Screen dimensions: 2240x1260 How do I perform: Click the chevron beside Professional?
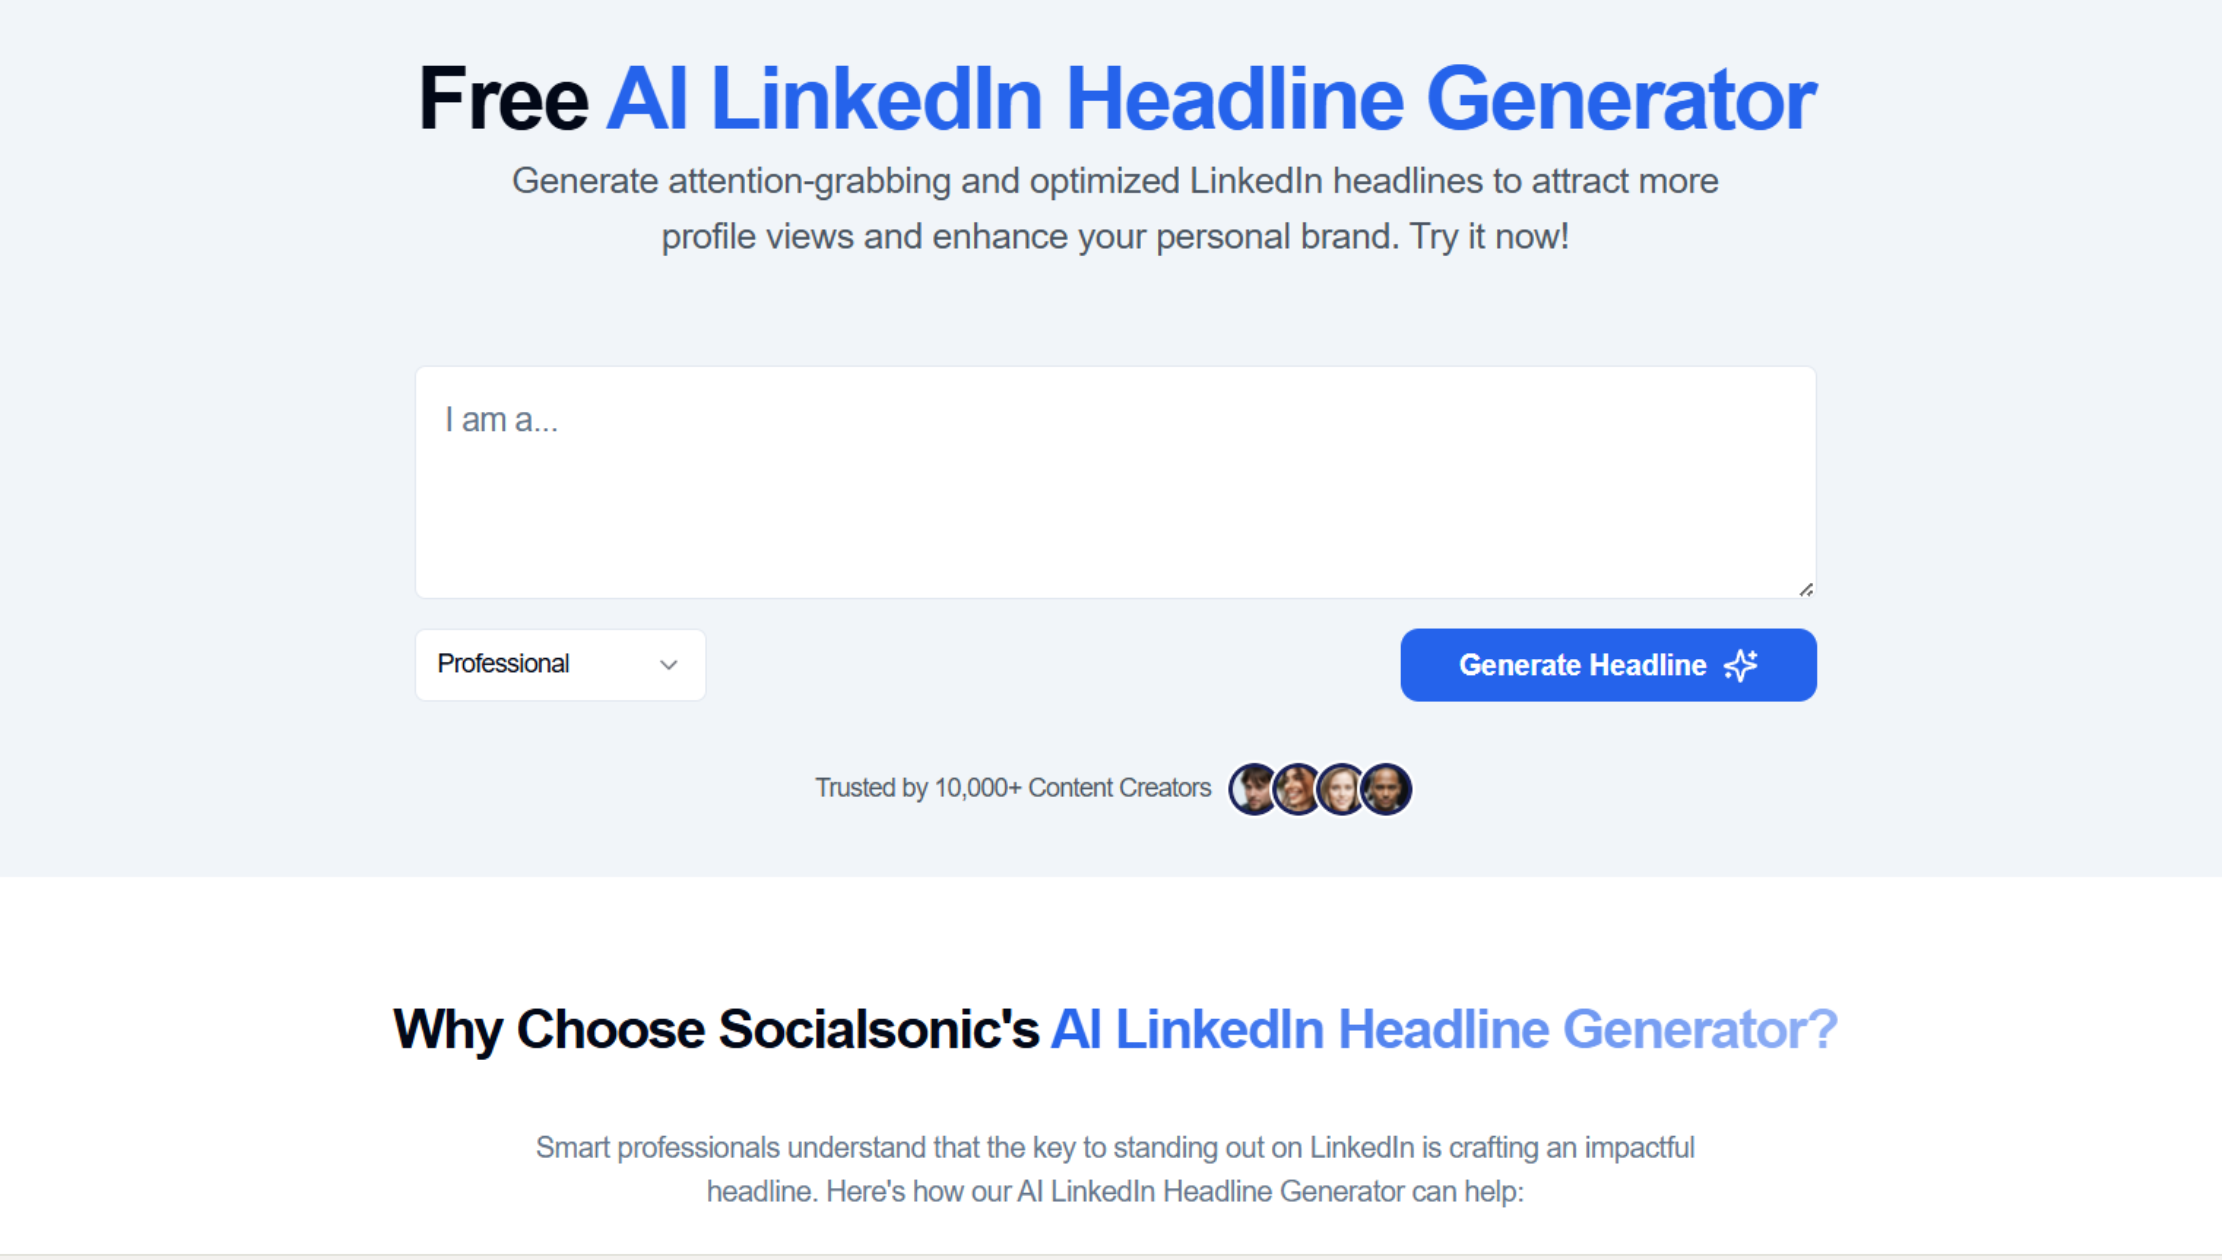(668, 665)
